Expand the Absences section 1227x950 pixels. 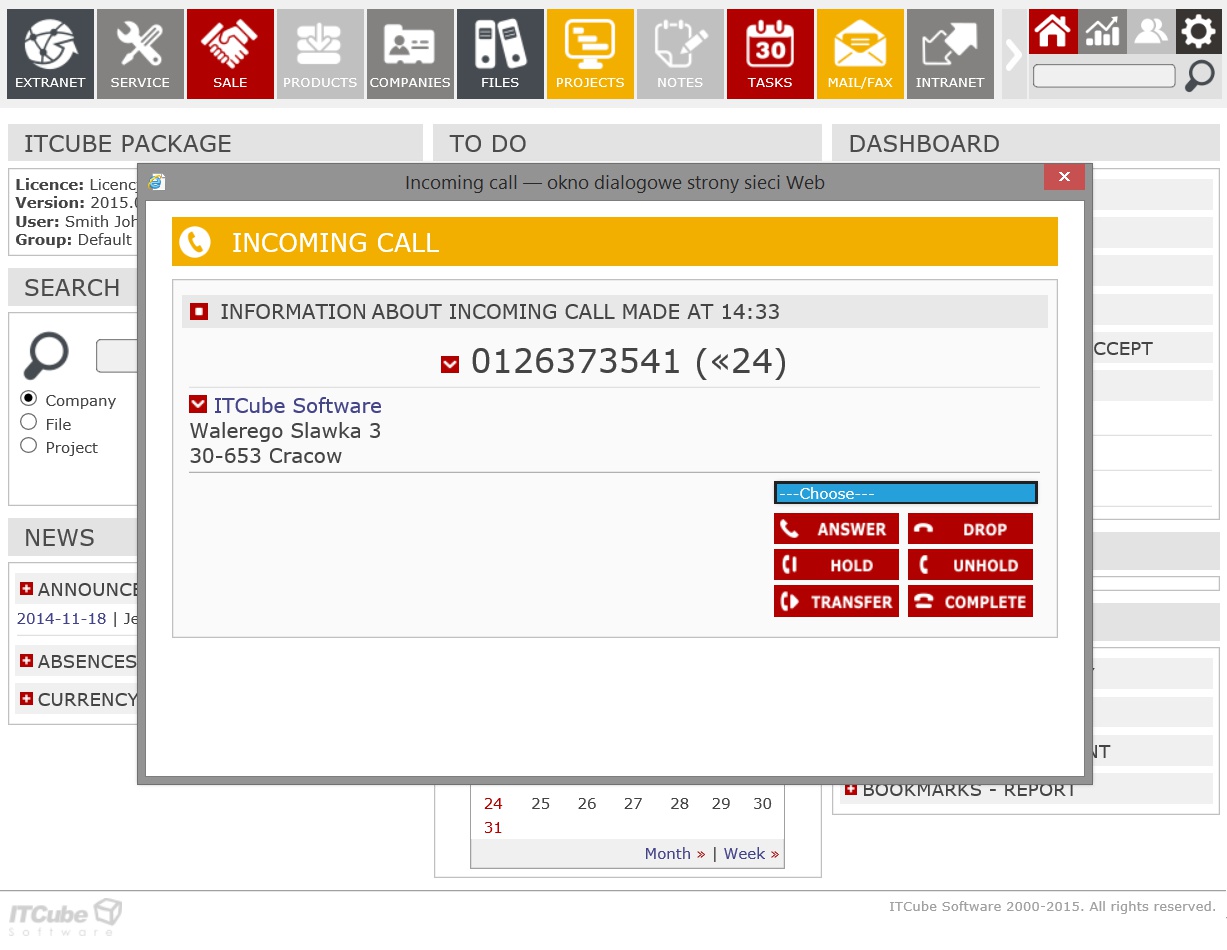click(26, 660)
